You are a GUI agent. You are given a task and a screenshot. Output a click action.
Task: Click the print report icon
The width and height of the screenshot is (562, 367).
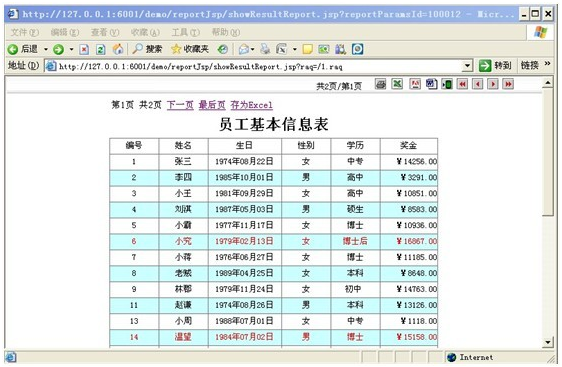click(x=380, y=84)
